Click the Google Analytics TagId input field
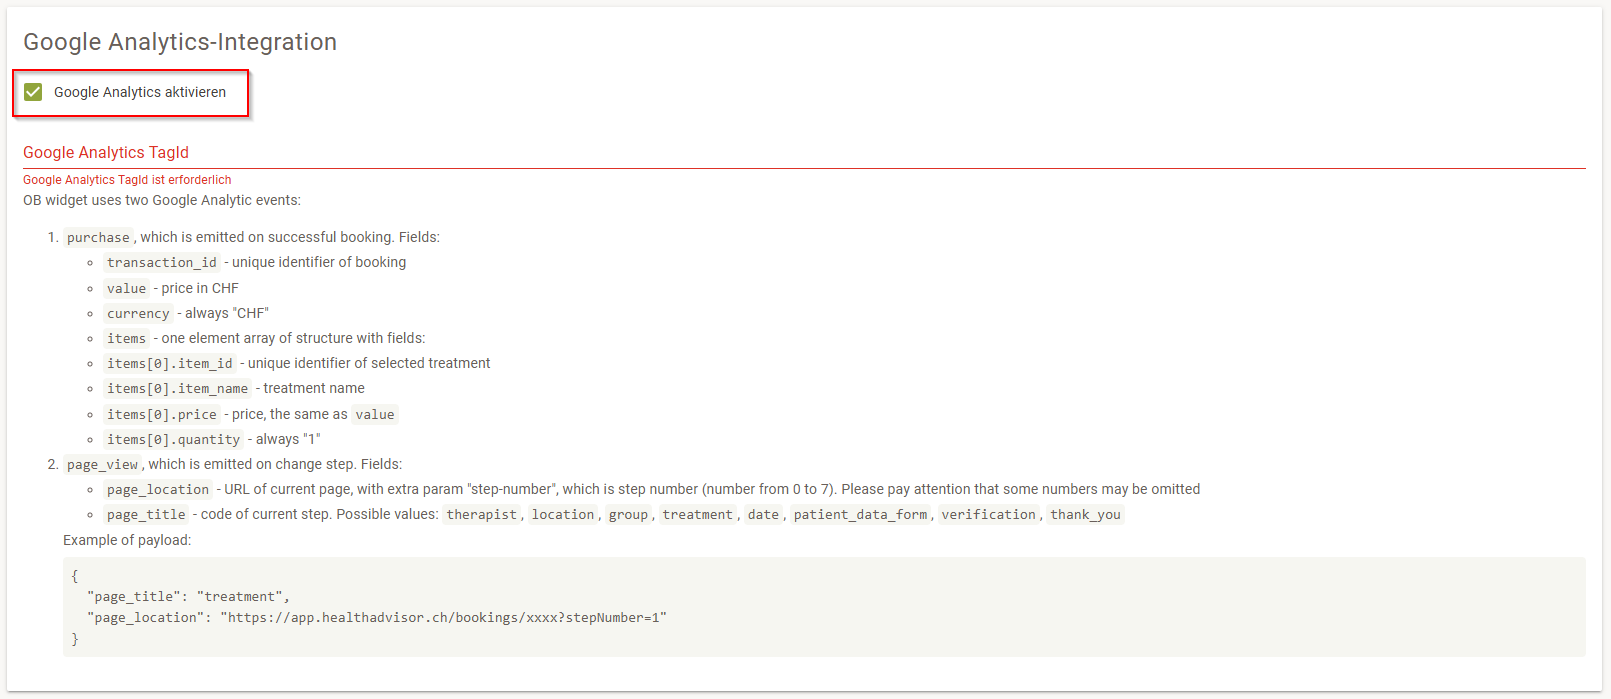The image size is (1611, 699). (x=804, y=153)
